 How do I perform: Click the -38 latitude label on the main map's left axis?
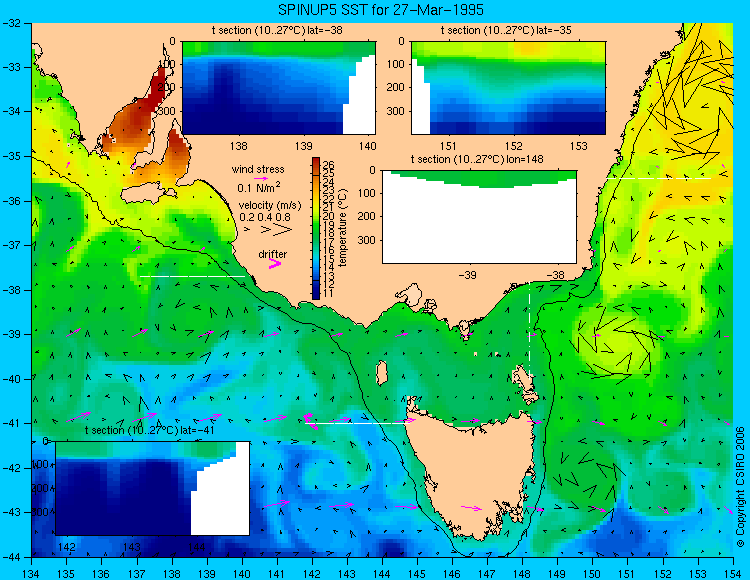coord(11,290)
